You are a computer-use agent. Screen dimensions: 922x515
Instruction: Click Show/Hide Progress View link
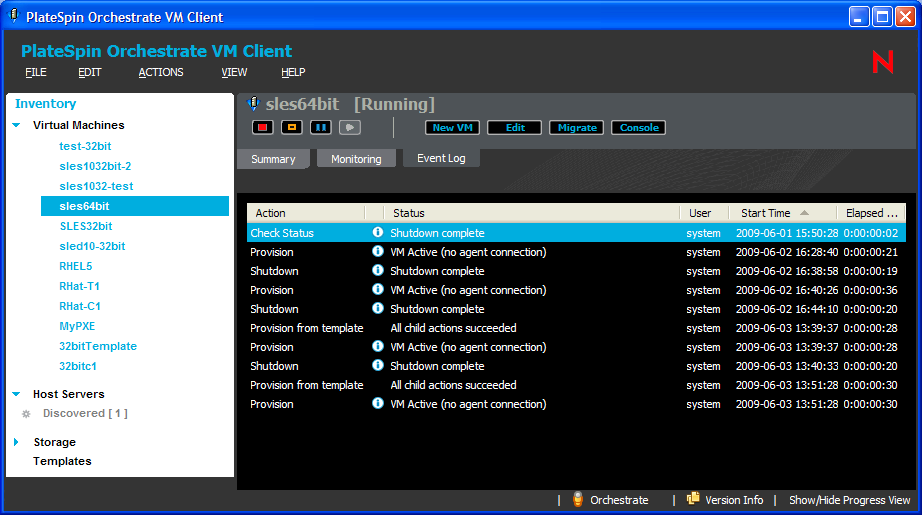849,500
